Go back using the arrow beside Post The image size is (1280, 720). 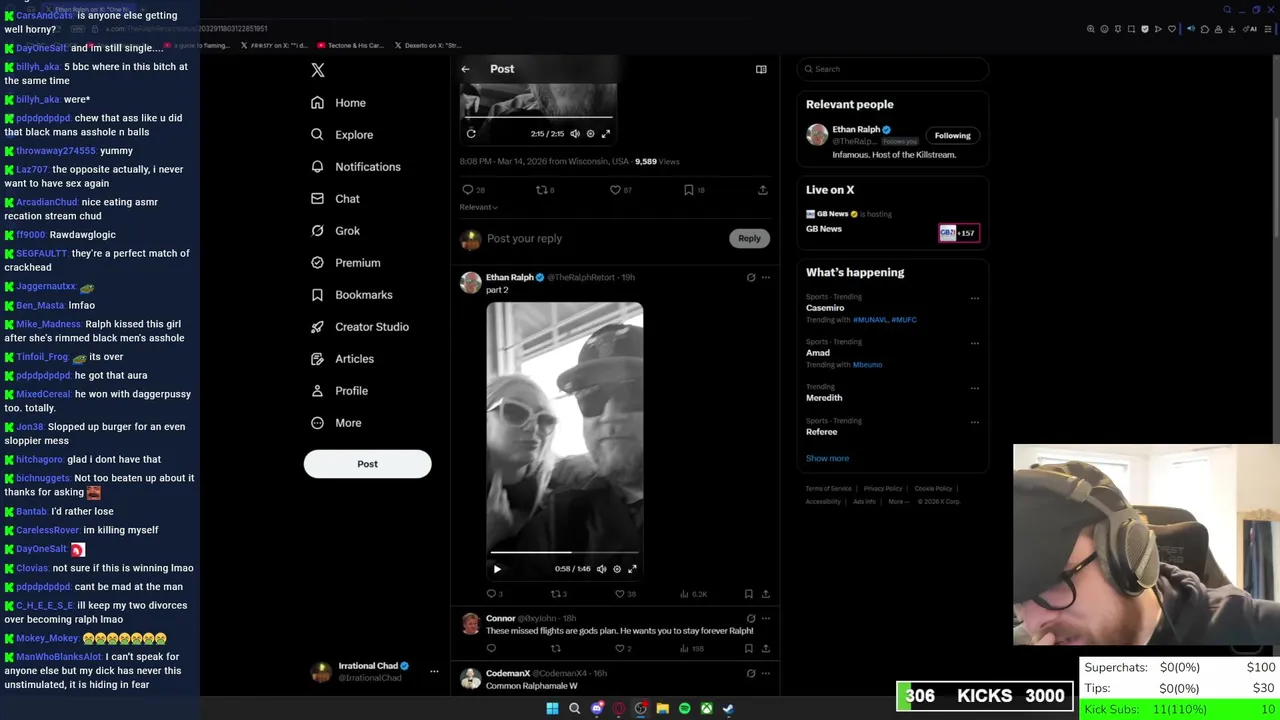[x=465, y=69]
